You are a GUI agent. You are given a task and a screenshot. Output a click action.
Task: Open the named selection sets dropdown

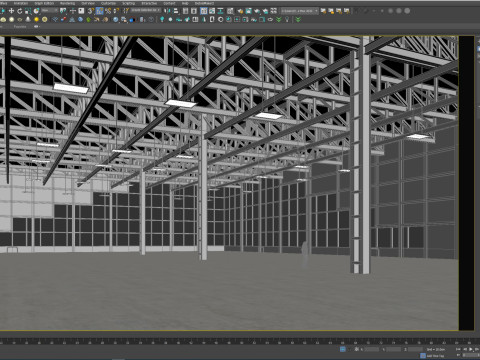coord(146,10)
